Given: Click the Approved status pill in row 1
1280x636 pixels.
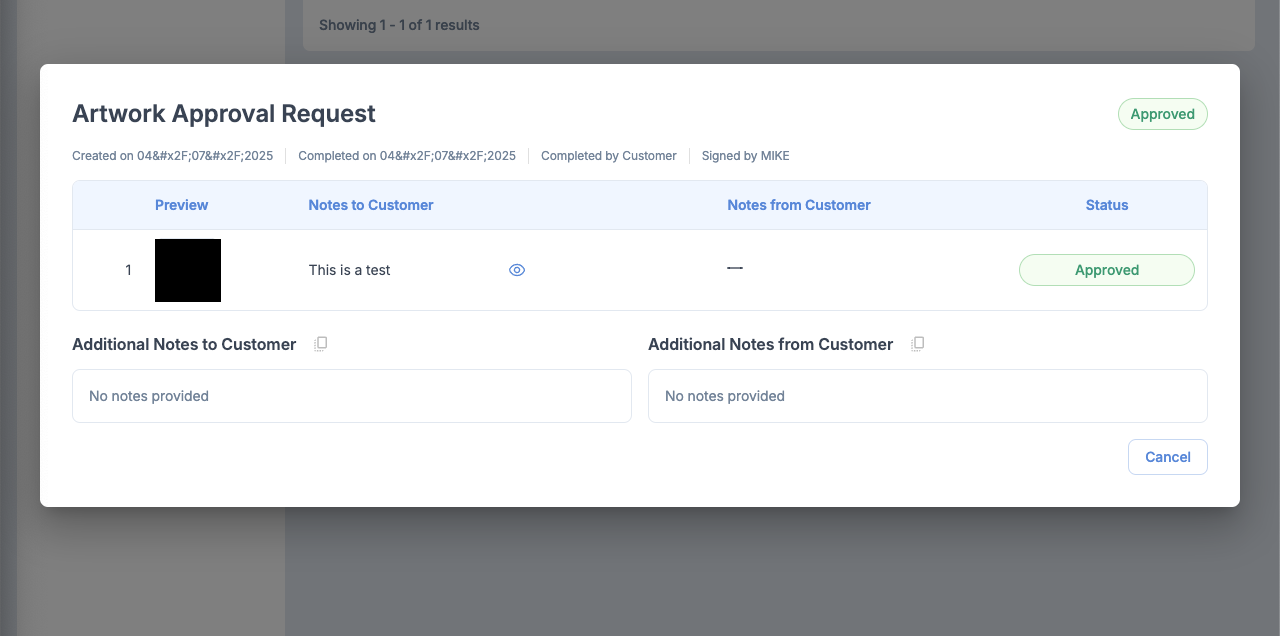Looking at the screenshot, I should 1106,270.
